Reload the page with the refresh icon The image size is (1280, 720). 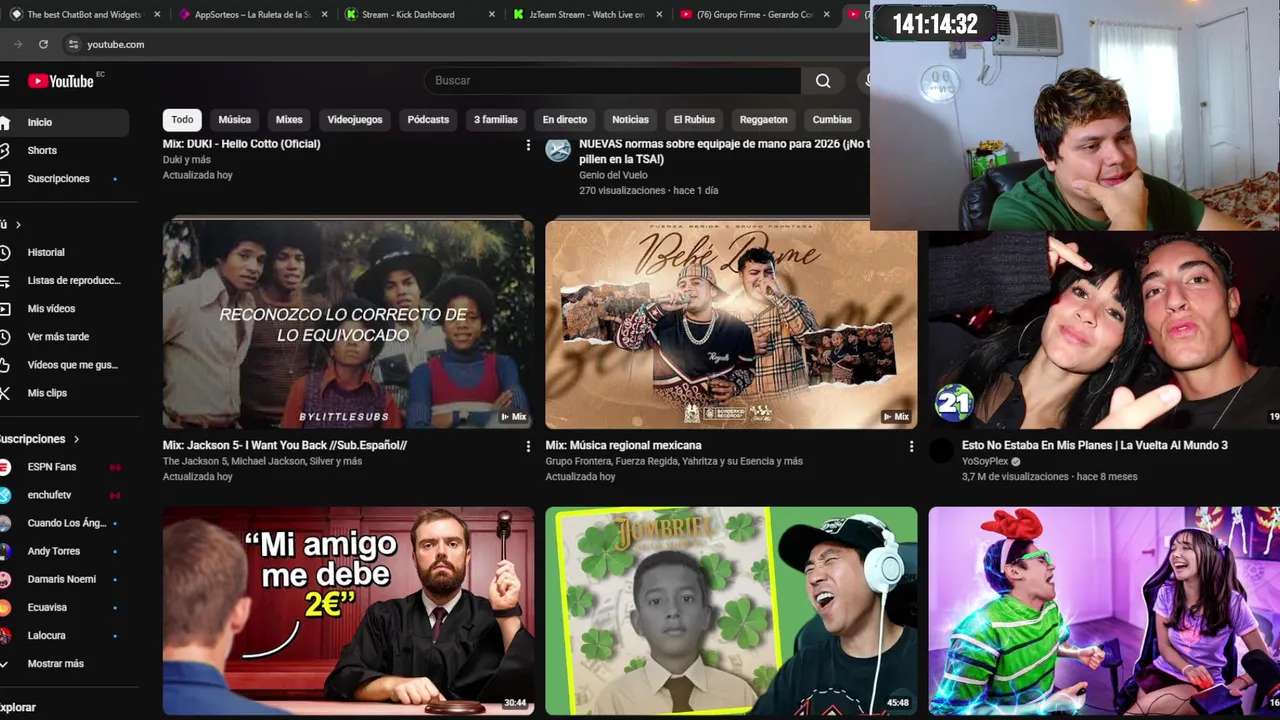coord(43,44)
